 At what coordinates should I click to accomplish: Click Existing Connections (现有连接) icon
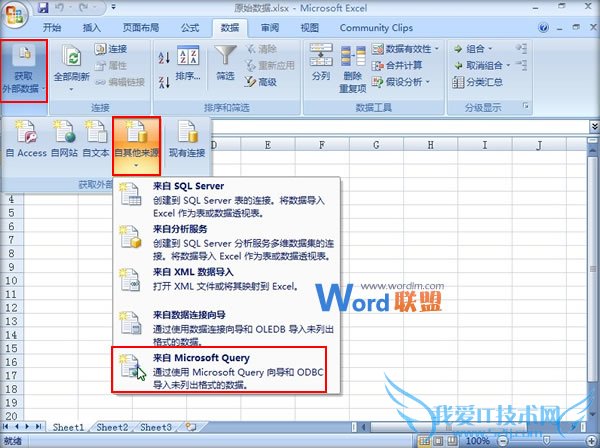pyautogui.click(x=187, y=139)
